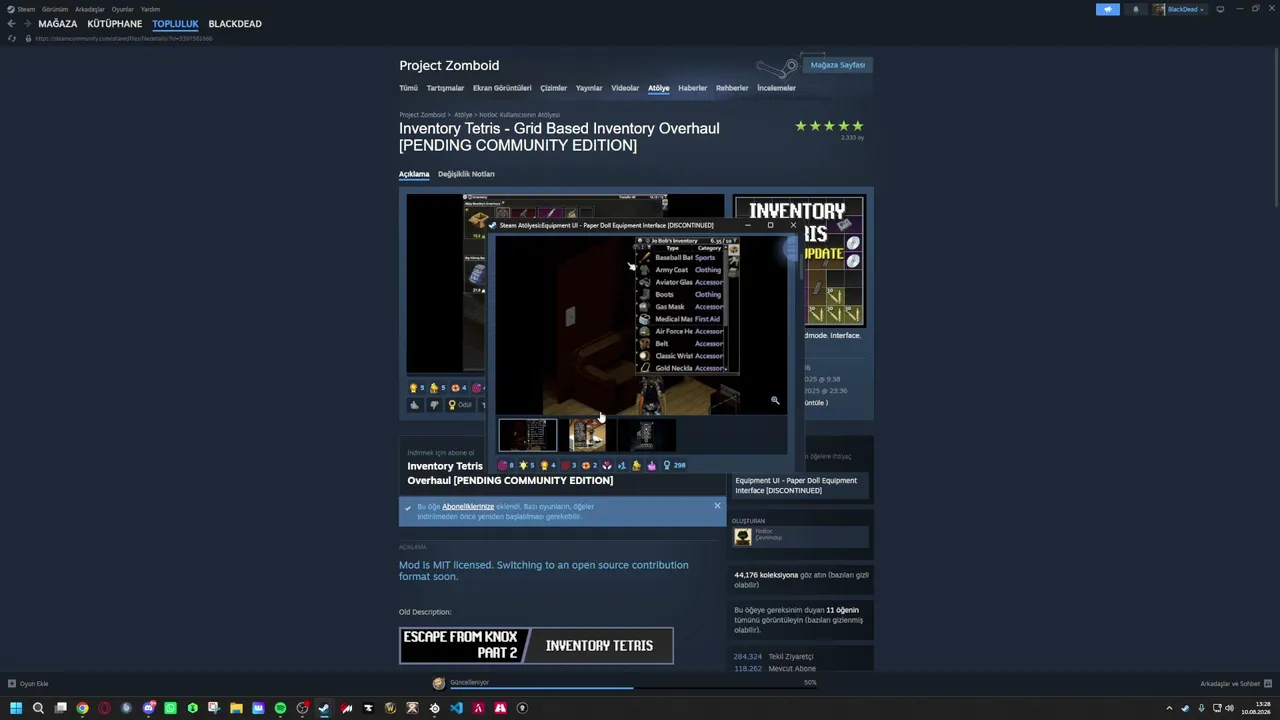Open the Windows Start menu
1280x720 pixels.
click(16, 708)
